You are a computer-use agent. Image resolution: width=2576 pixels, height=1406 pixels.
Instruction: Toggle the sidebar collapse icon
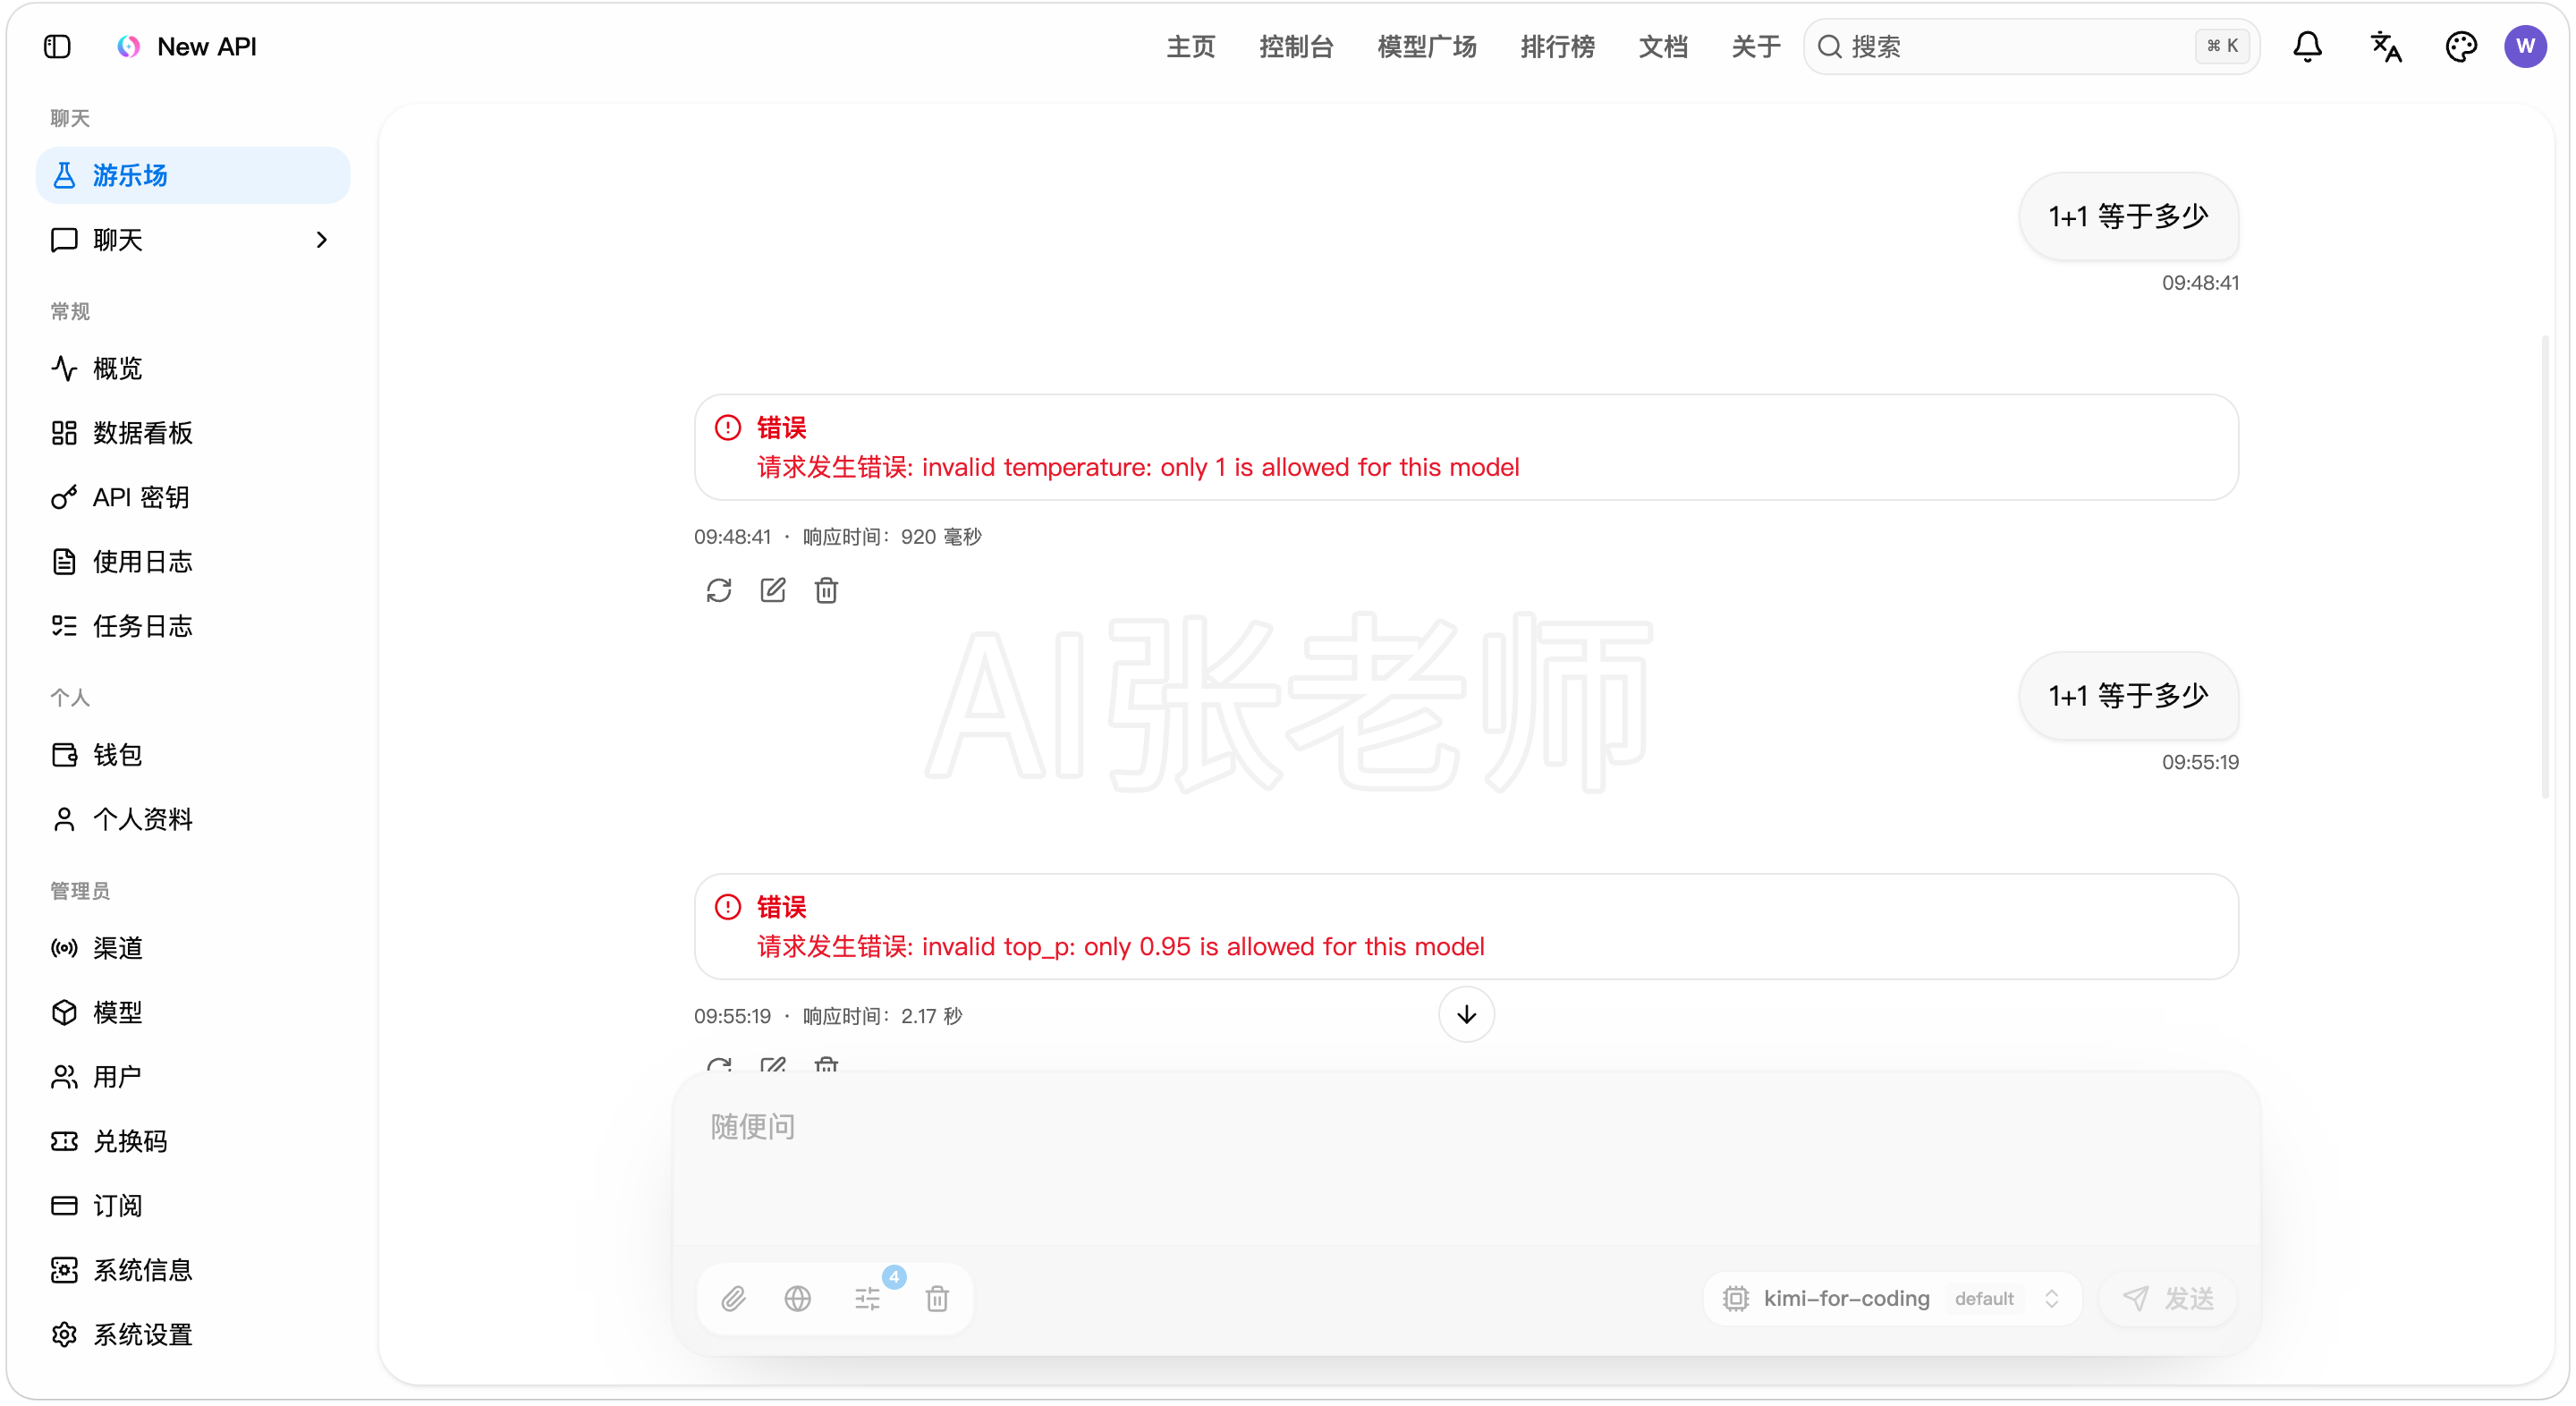(x=57, y=47)
